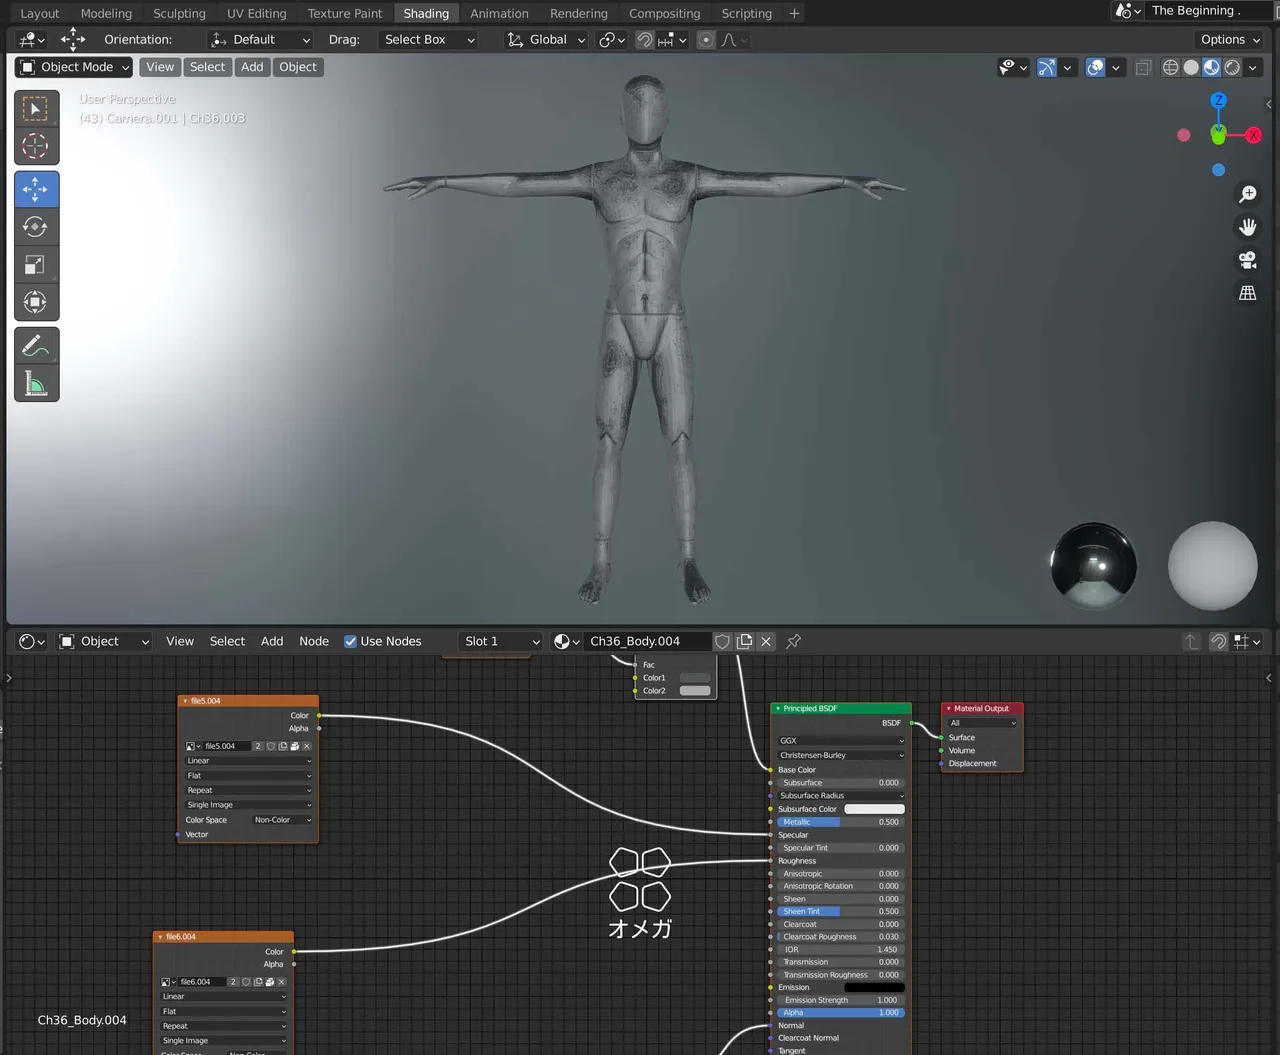This screenshot has width=1280, height=1055.
Task: Switch perspective/orthographic grid icon
Action: 1248,293
